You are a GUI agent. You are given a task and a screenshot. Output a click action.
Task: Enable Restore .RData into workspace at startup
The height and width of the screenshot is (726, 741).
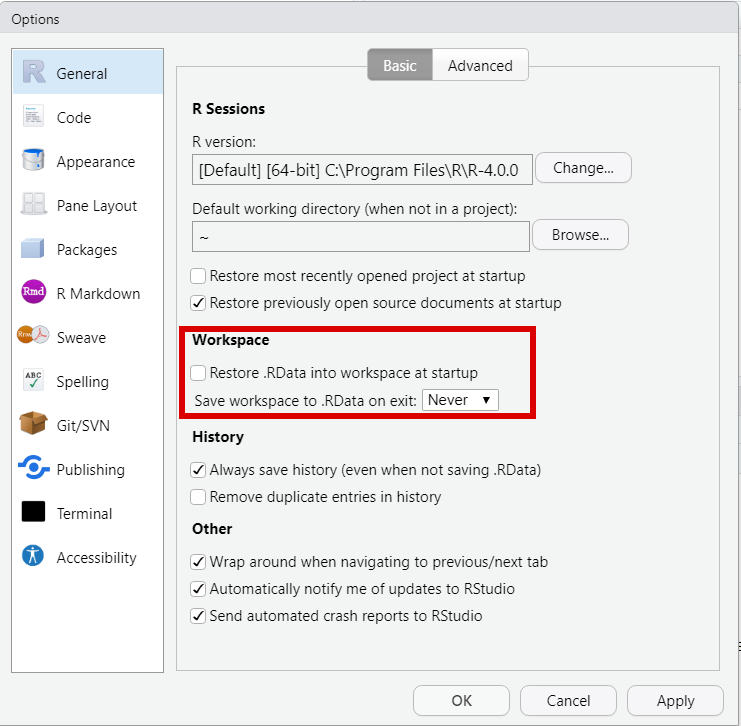click(x=199, y=373)
